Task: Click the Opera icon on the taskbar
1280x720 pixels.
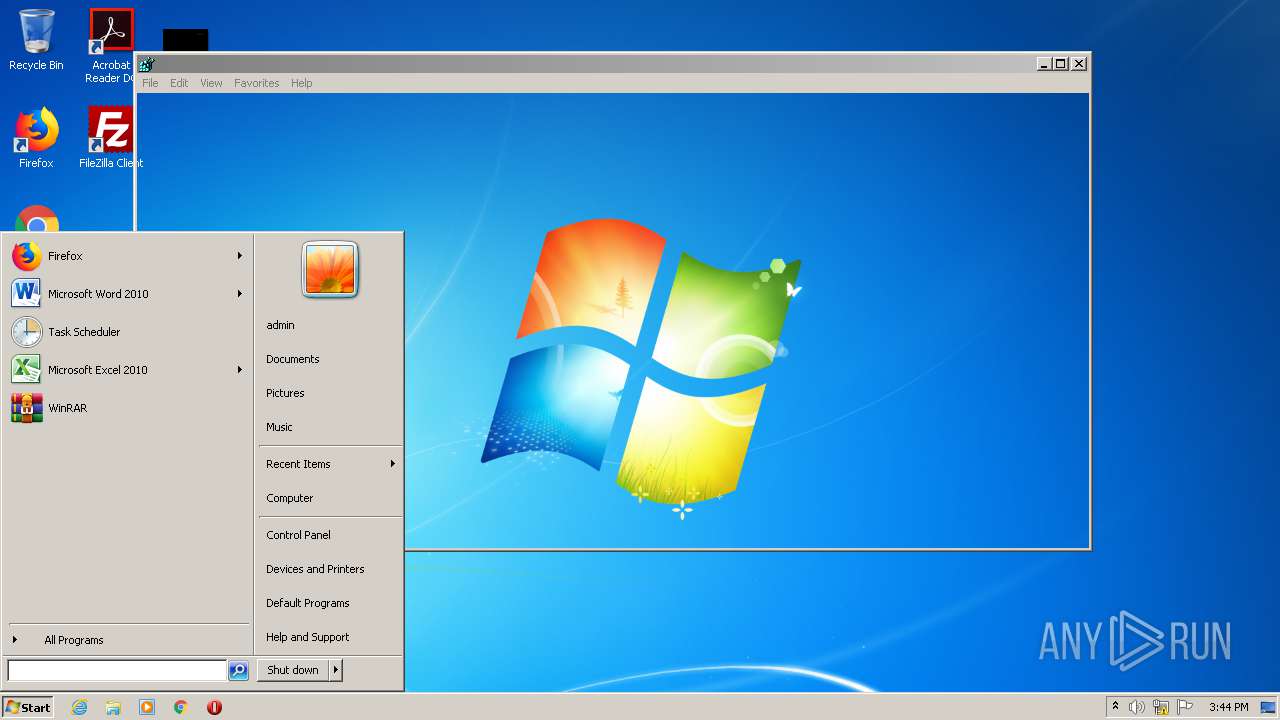Action: (x=214, y=707)
